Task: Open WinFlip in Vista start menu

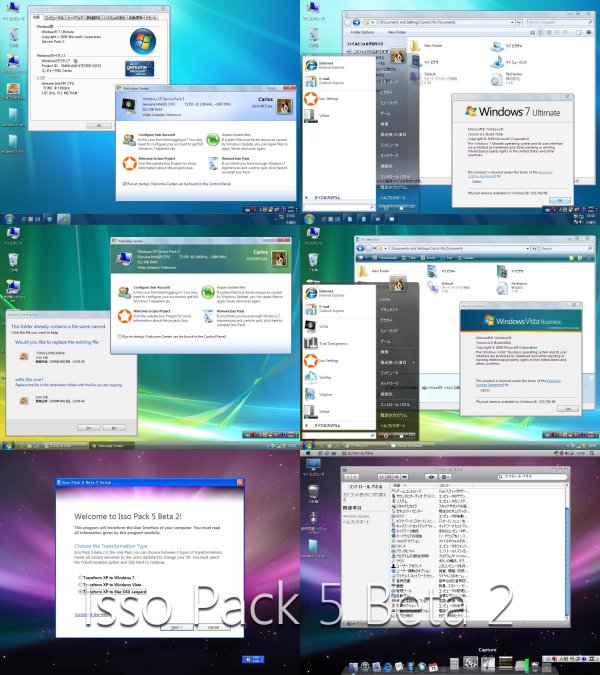Action: click(x=311, y=378)
